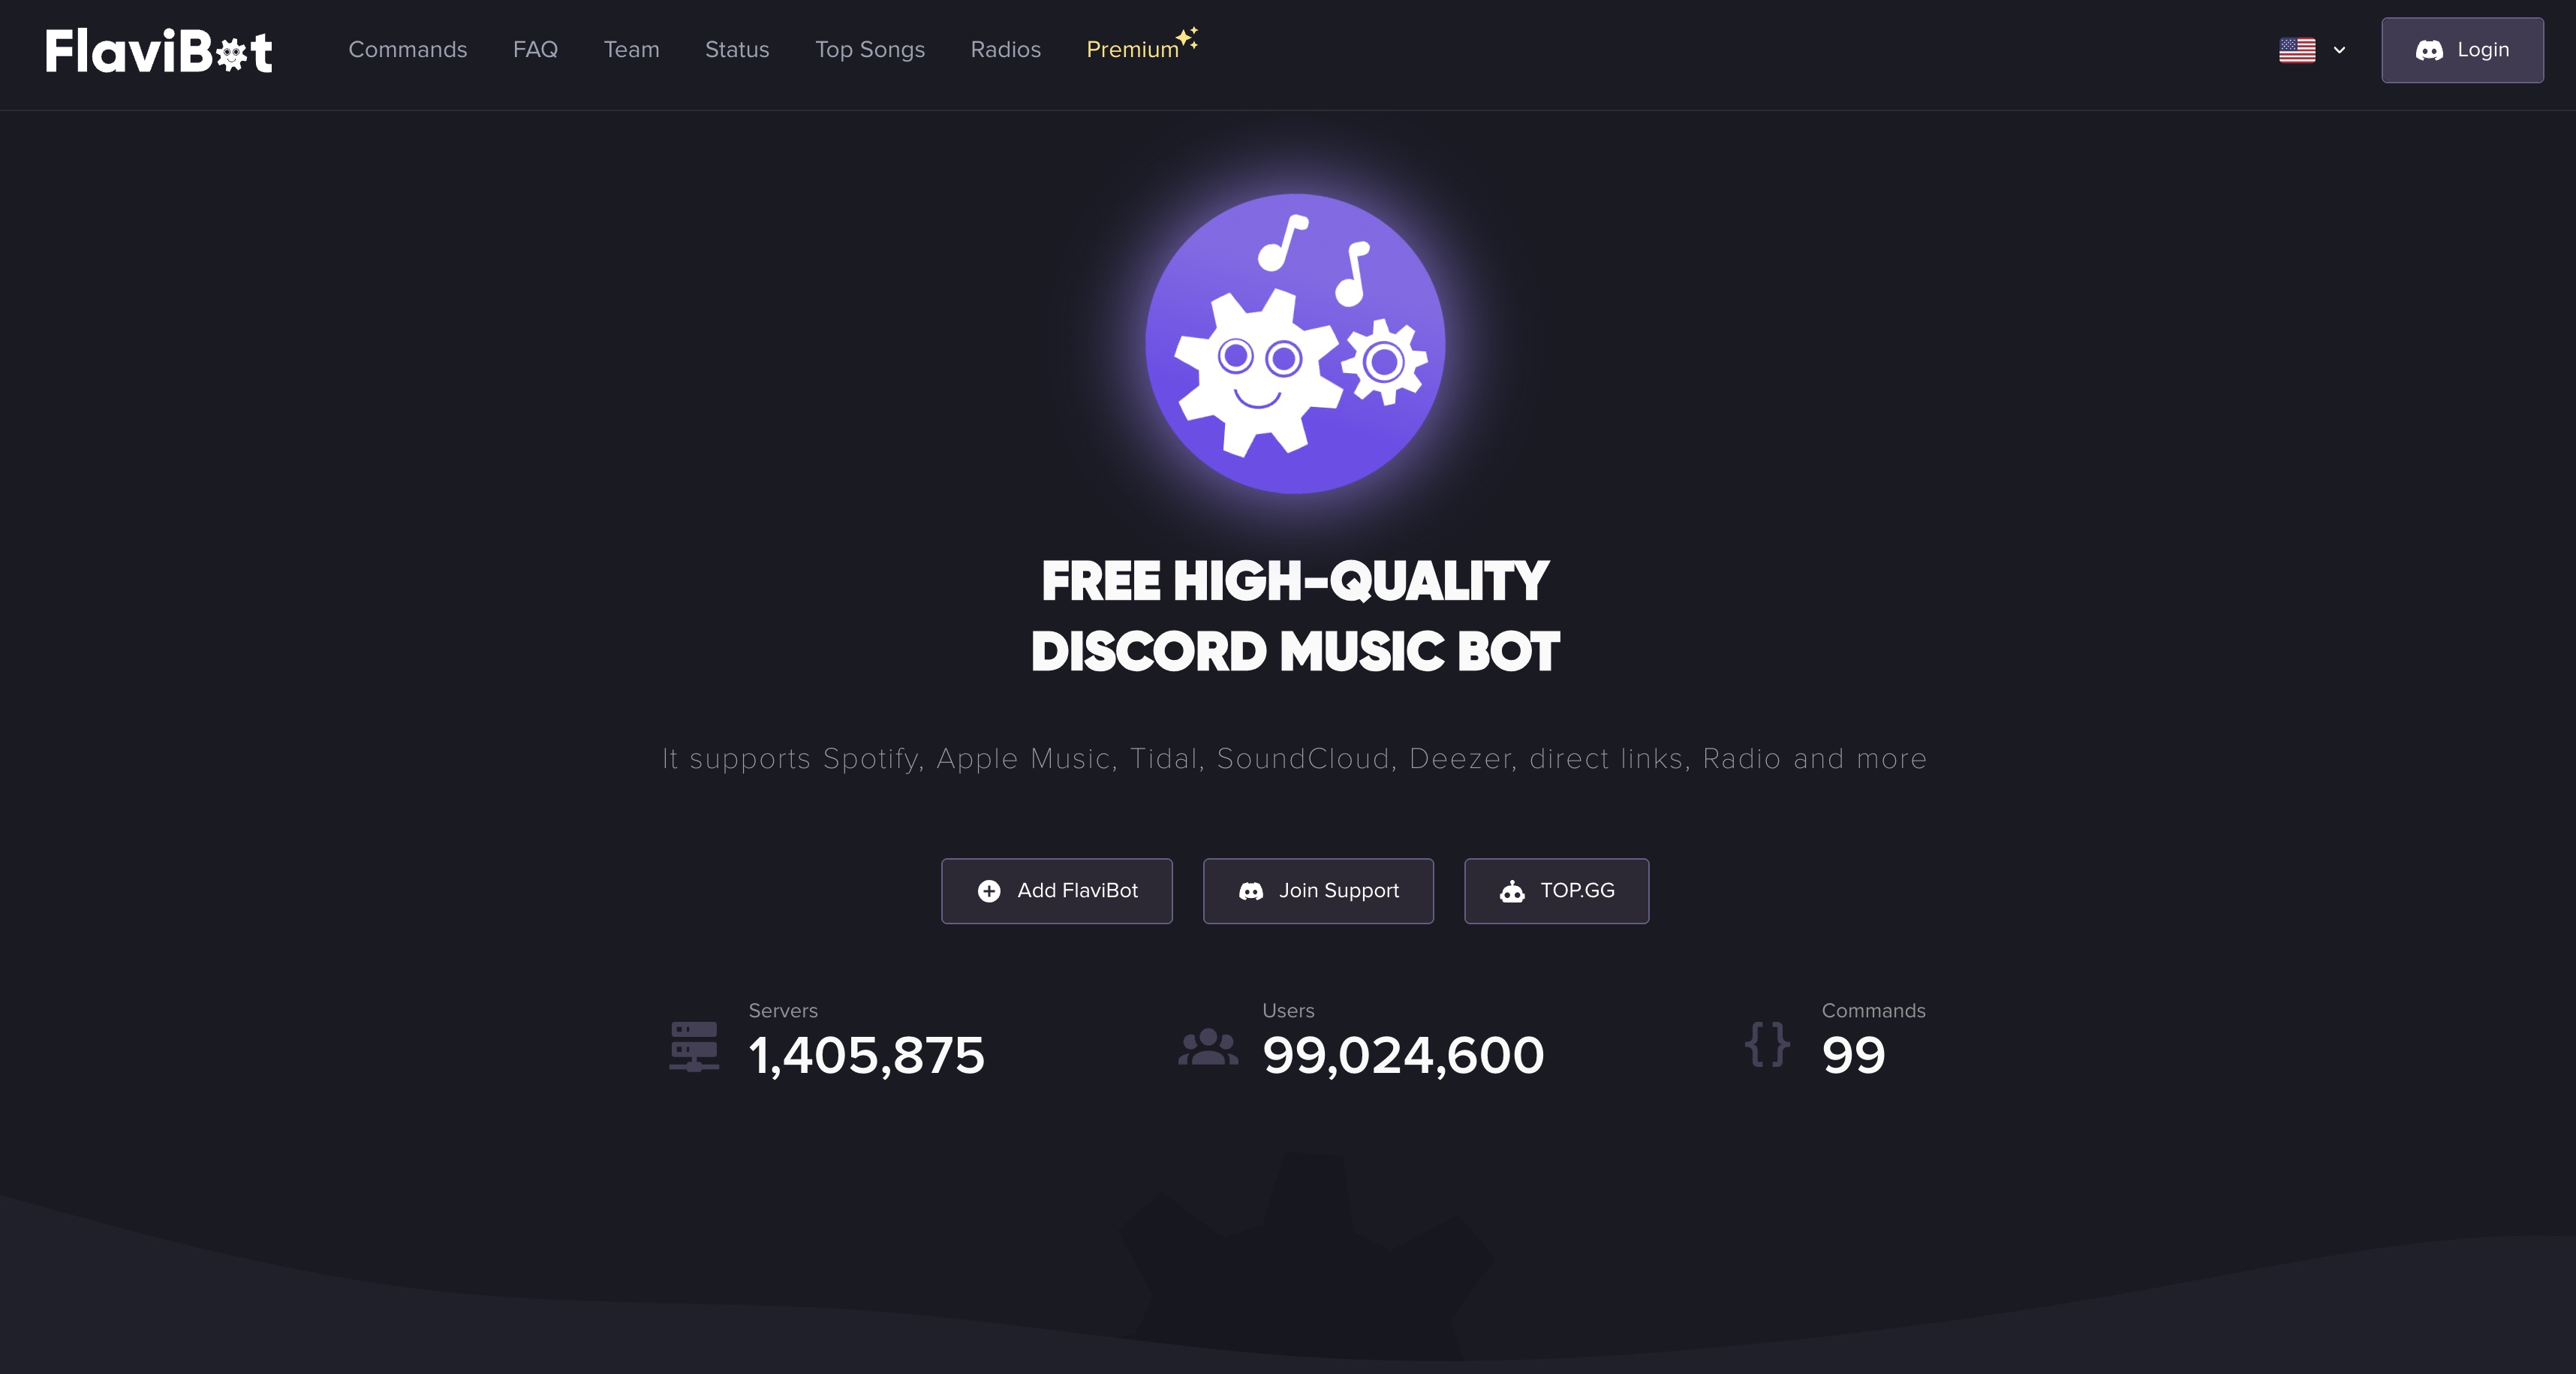Click the Servers rack icon
The width and height of the screenshot is (2576, 1374).
tap(694, 1047)
